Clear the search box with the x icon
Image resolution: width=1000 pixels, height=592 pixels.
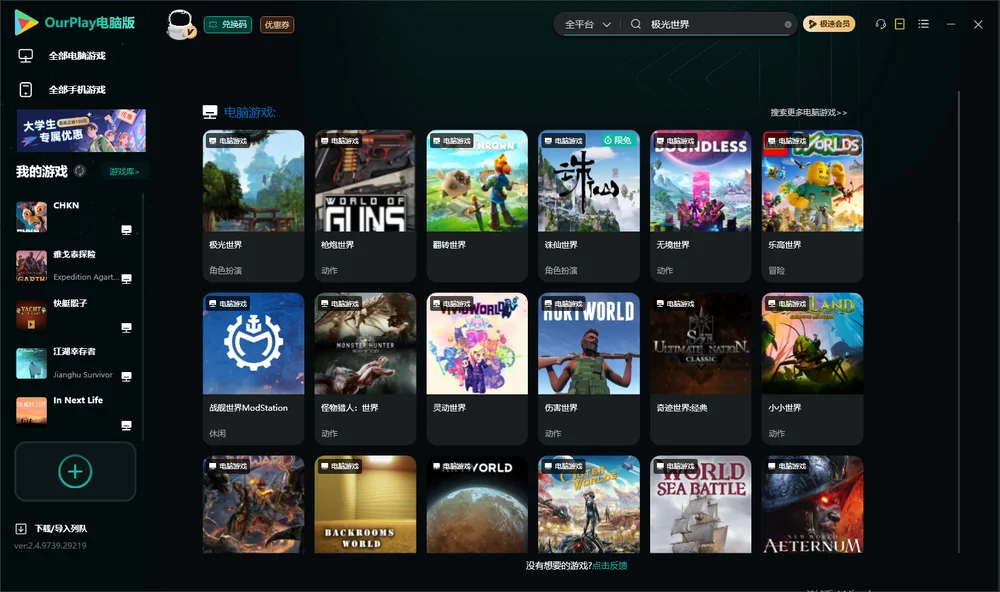click(788, 25)
